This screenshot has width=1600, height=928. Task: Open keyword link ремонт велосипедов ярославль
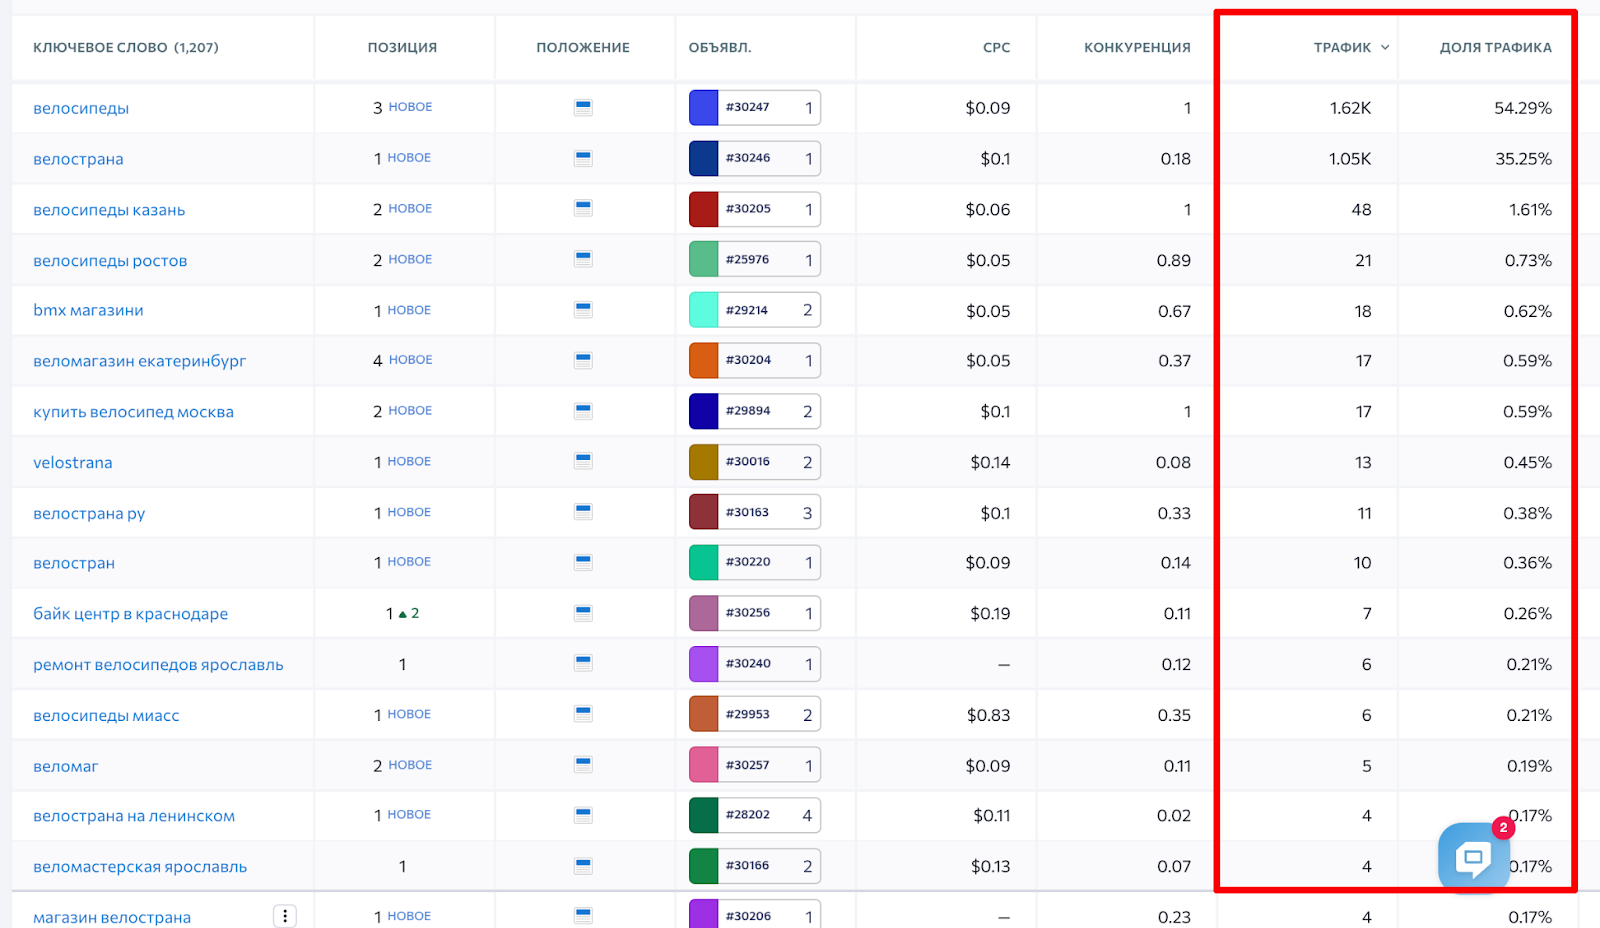click(158, 665)
